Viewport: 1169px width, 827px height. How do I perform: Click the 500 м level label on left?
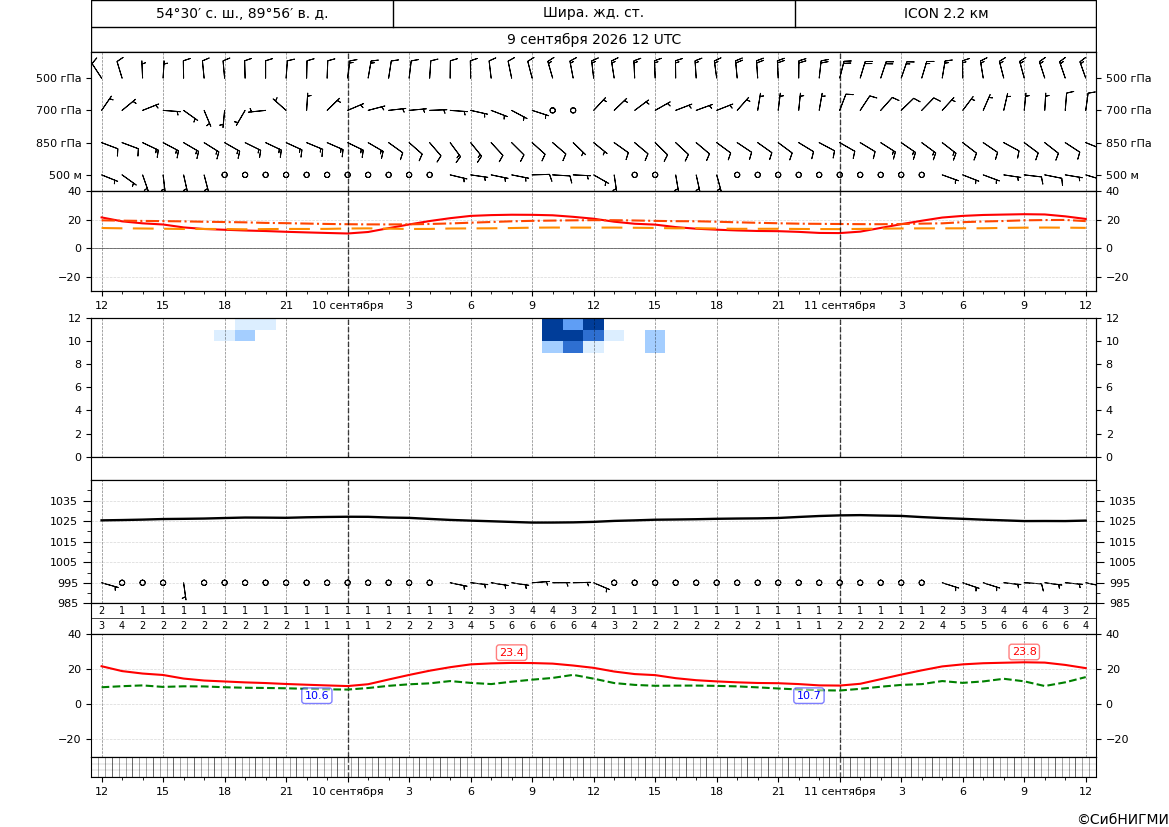(x=65, y=176)
